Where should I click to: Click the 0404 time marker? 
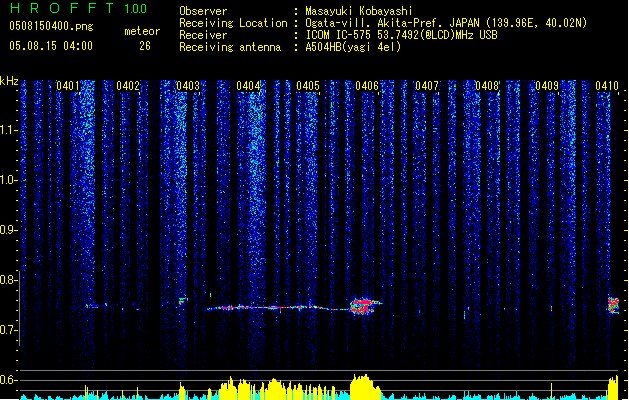coord(248,86)
